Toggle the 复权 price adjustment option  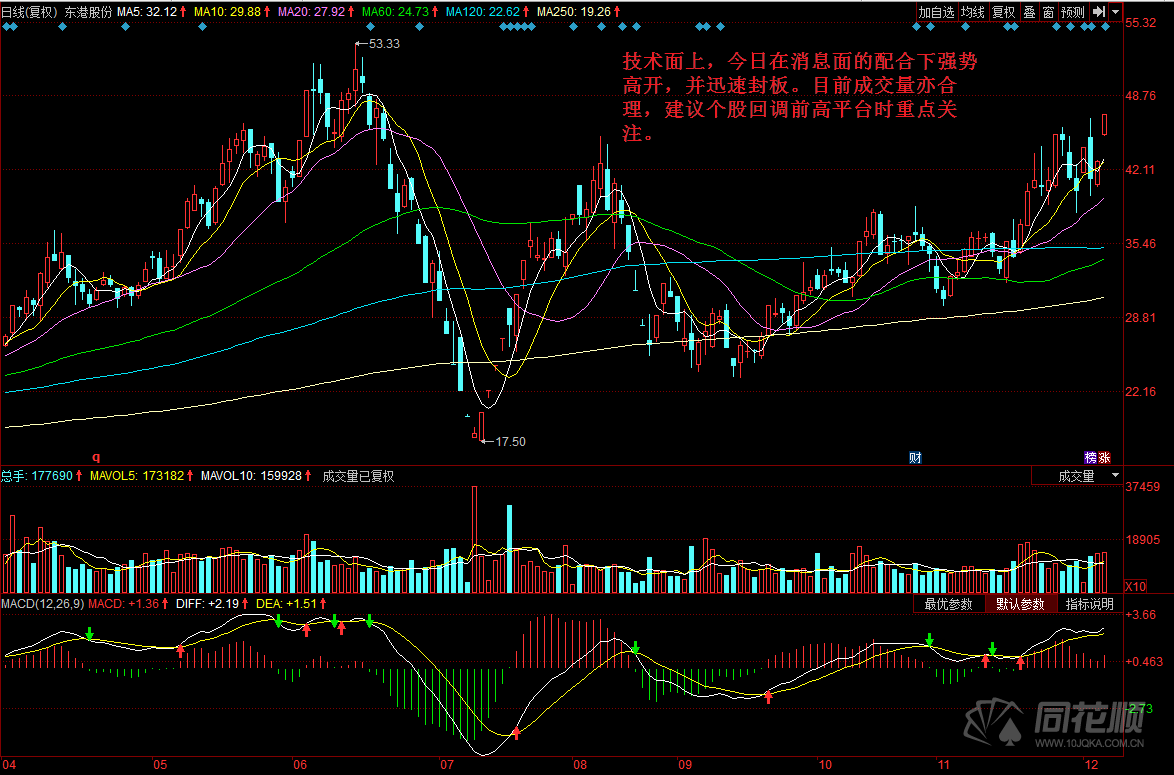(x=1003, y=12)
